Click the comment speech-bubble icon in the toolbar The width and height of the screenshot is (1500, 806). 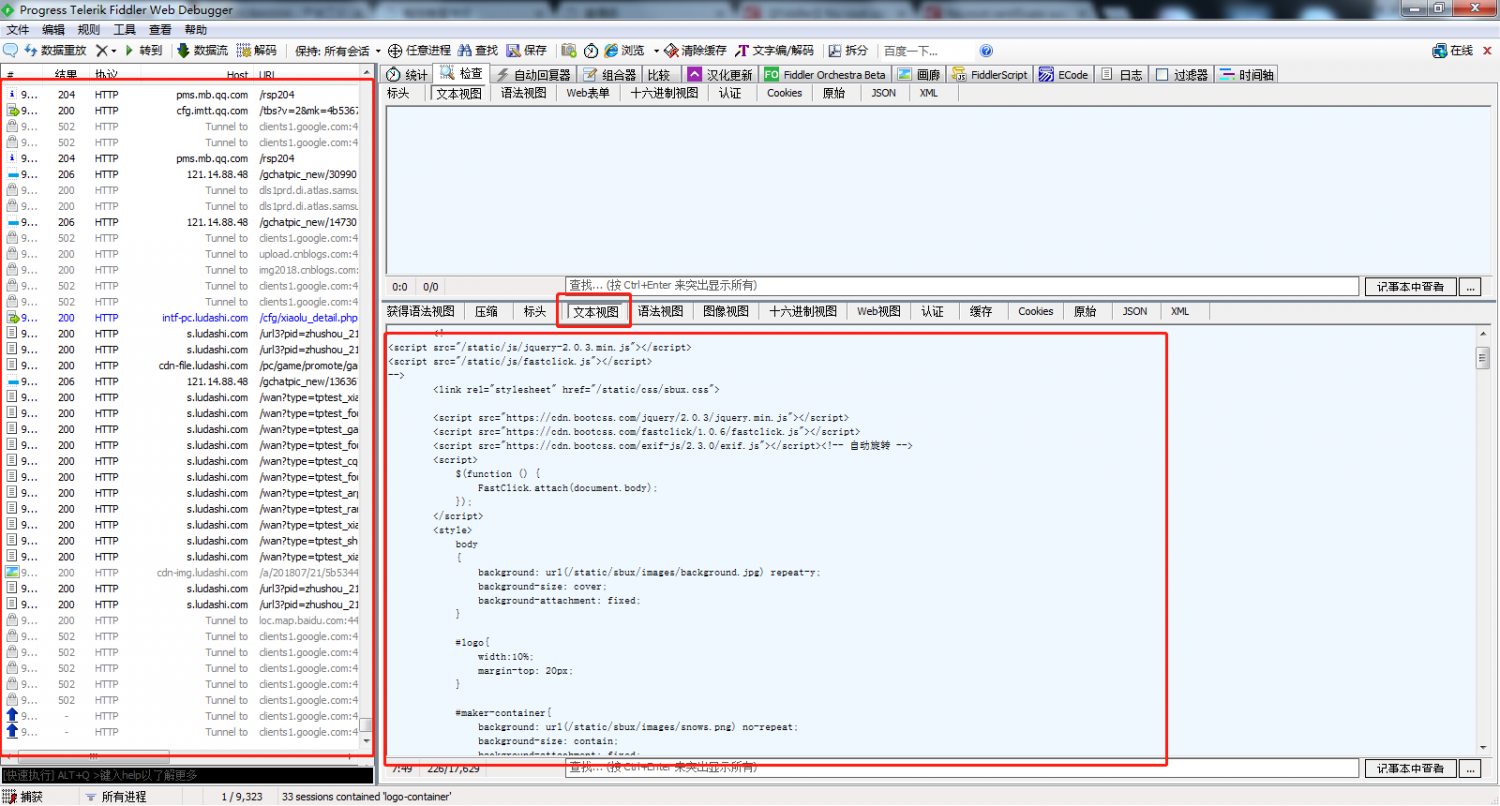(x=10, y=50)
